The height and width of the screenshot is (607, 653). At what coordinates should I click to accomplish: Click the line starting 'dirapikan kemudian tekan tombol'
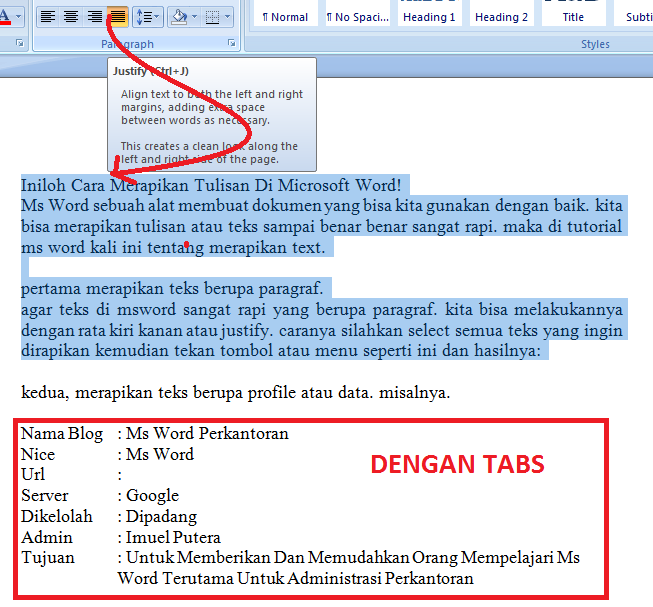(281, 351)
